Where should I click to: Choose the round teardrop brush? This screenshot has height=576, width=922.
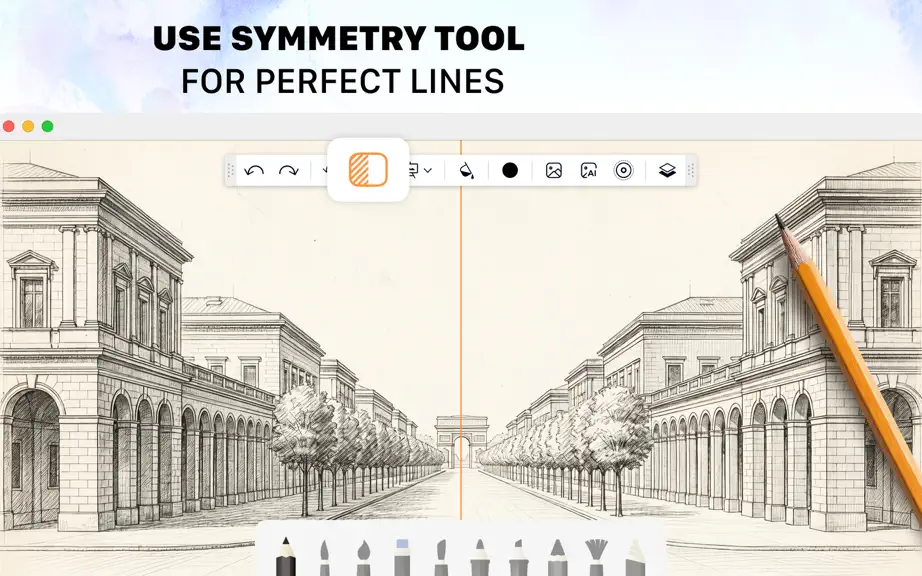point(363,558)
